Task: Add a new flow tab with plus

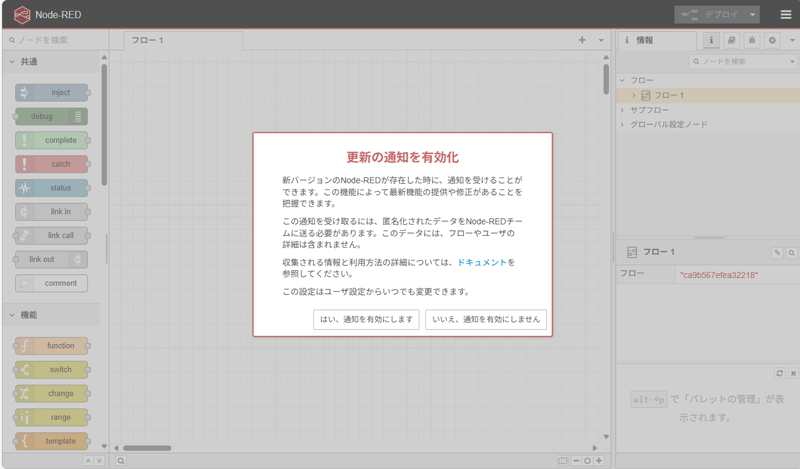Action: click(x=582, y=40)
